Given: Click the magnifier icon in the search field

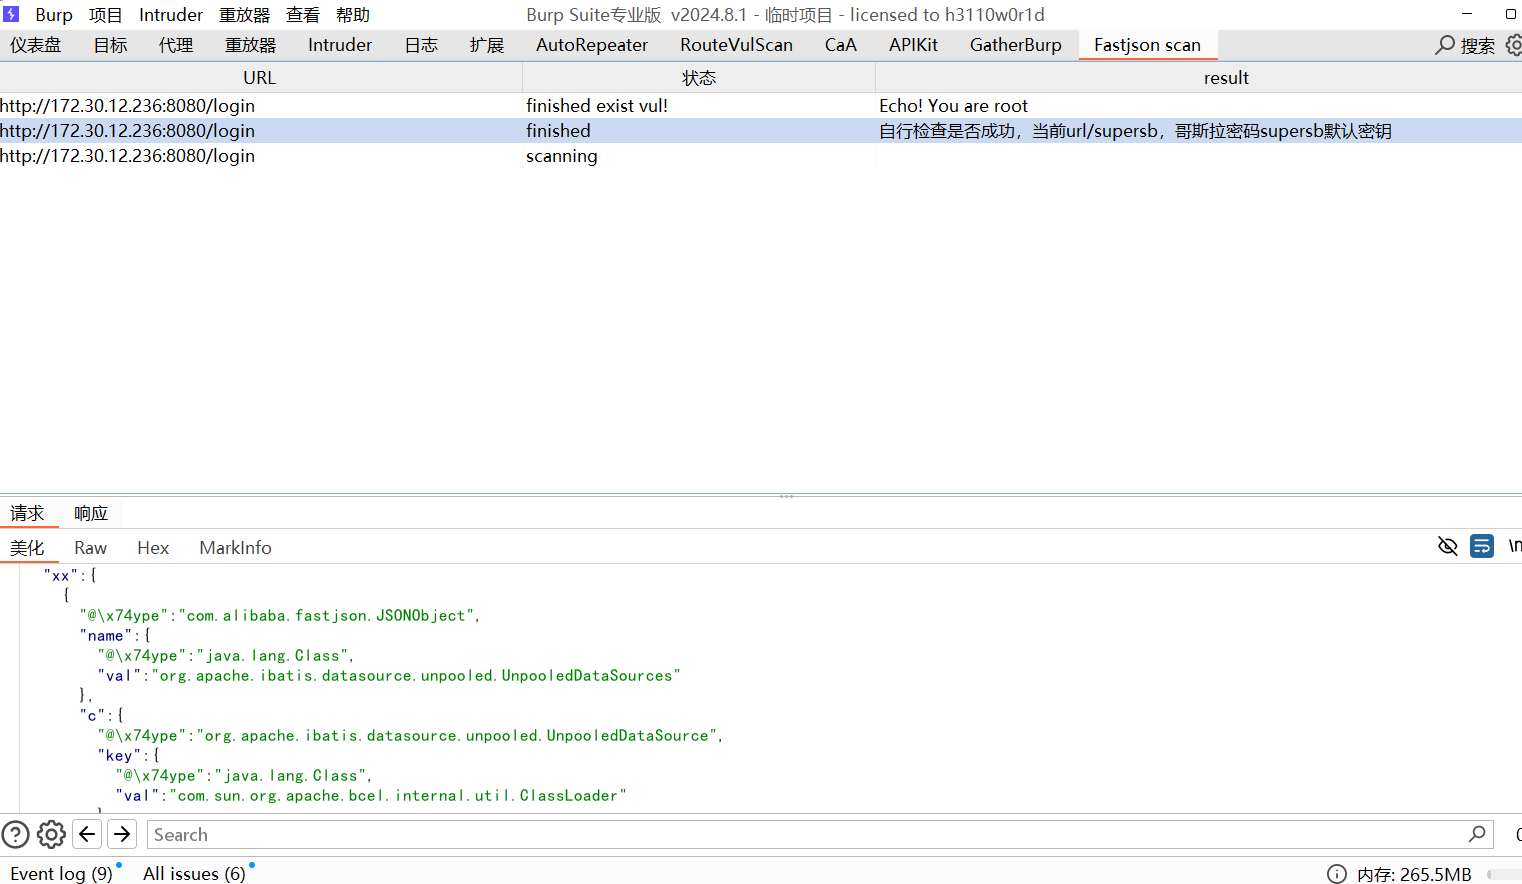Looking at the screenshot, I should click(x=1477, y=834).
